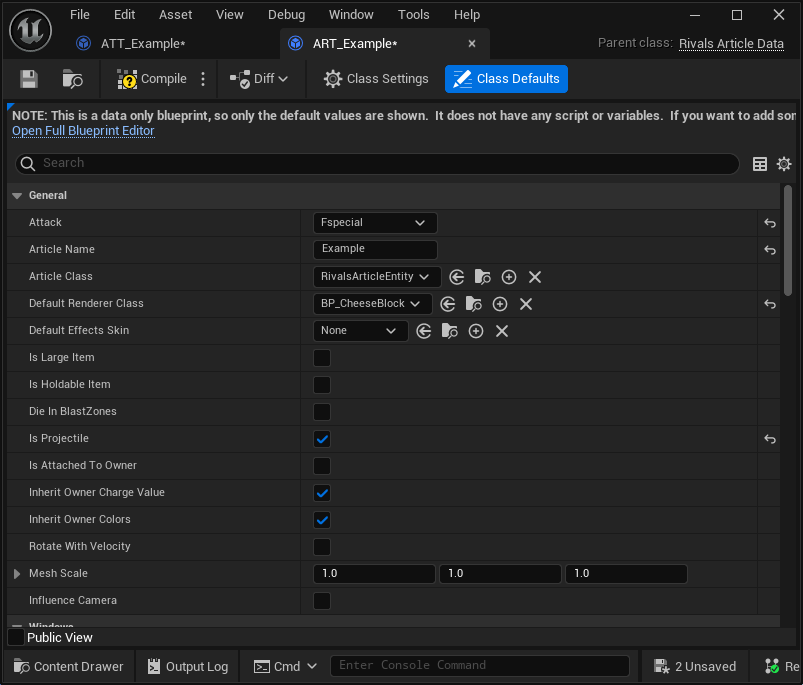Toggle Influence Camera checkbox

click(x=322, y=601)
